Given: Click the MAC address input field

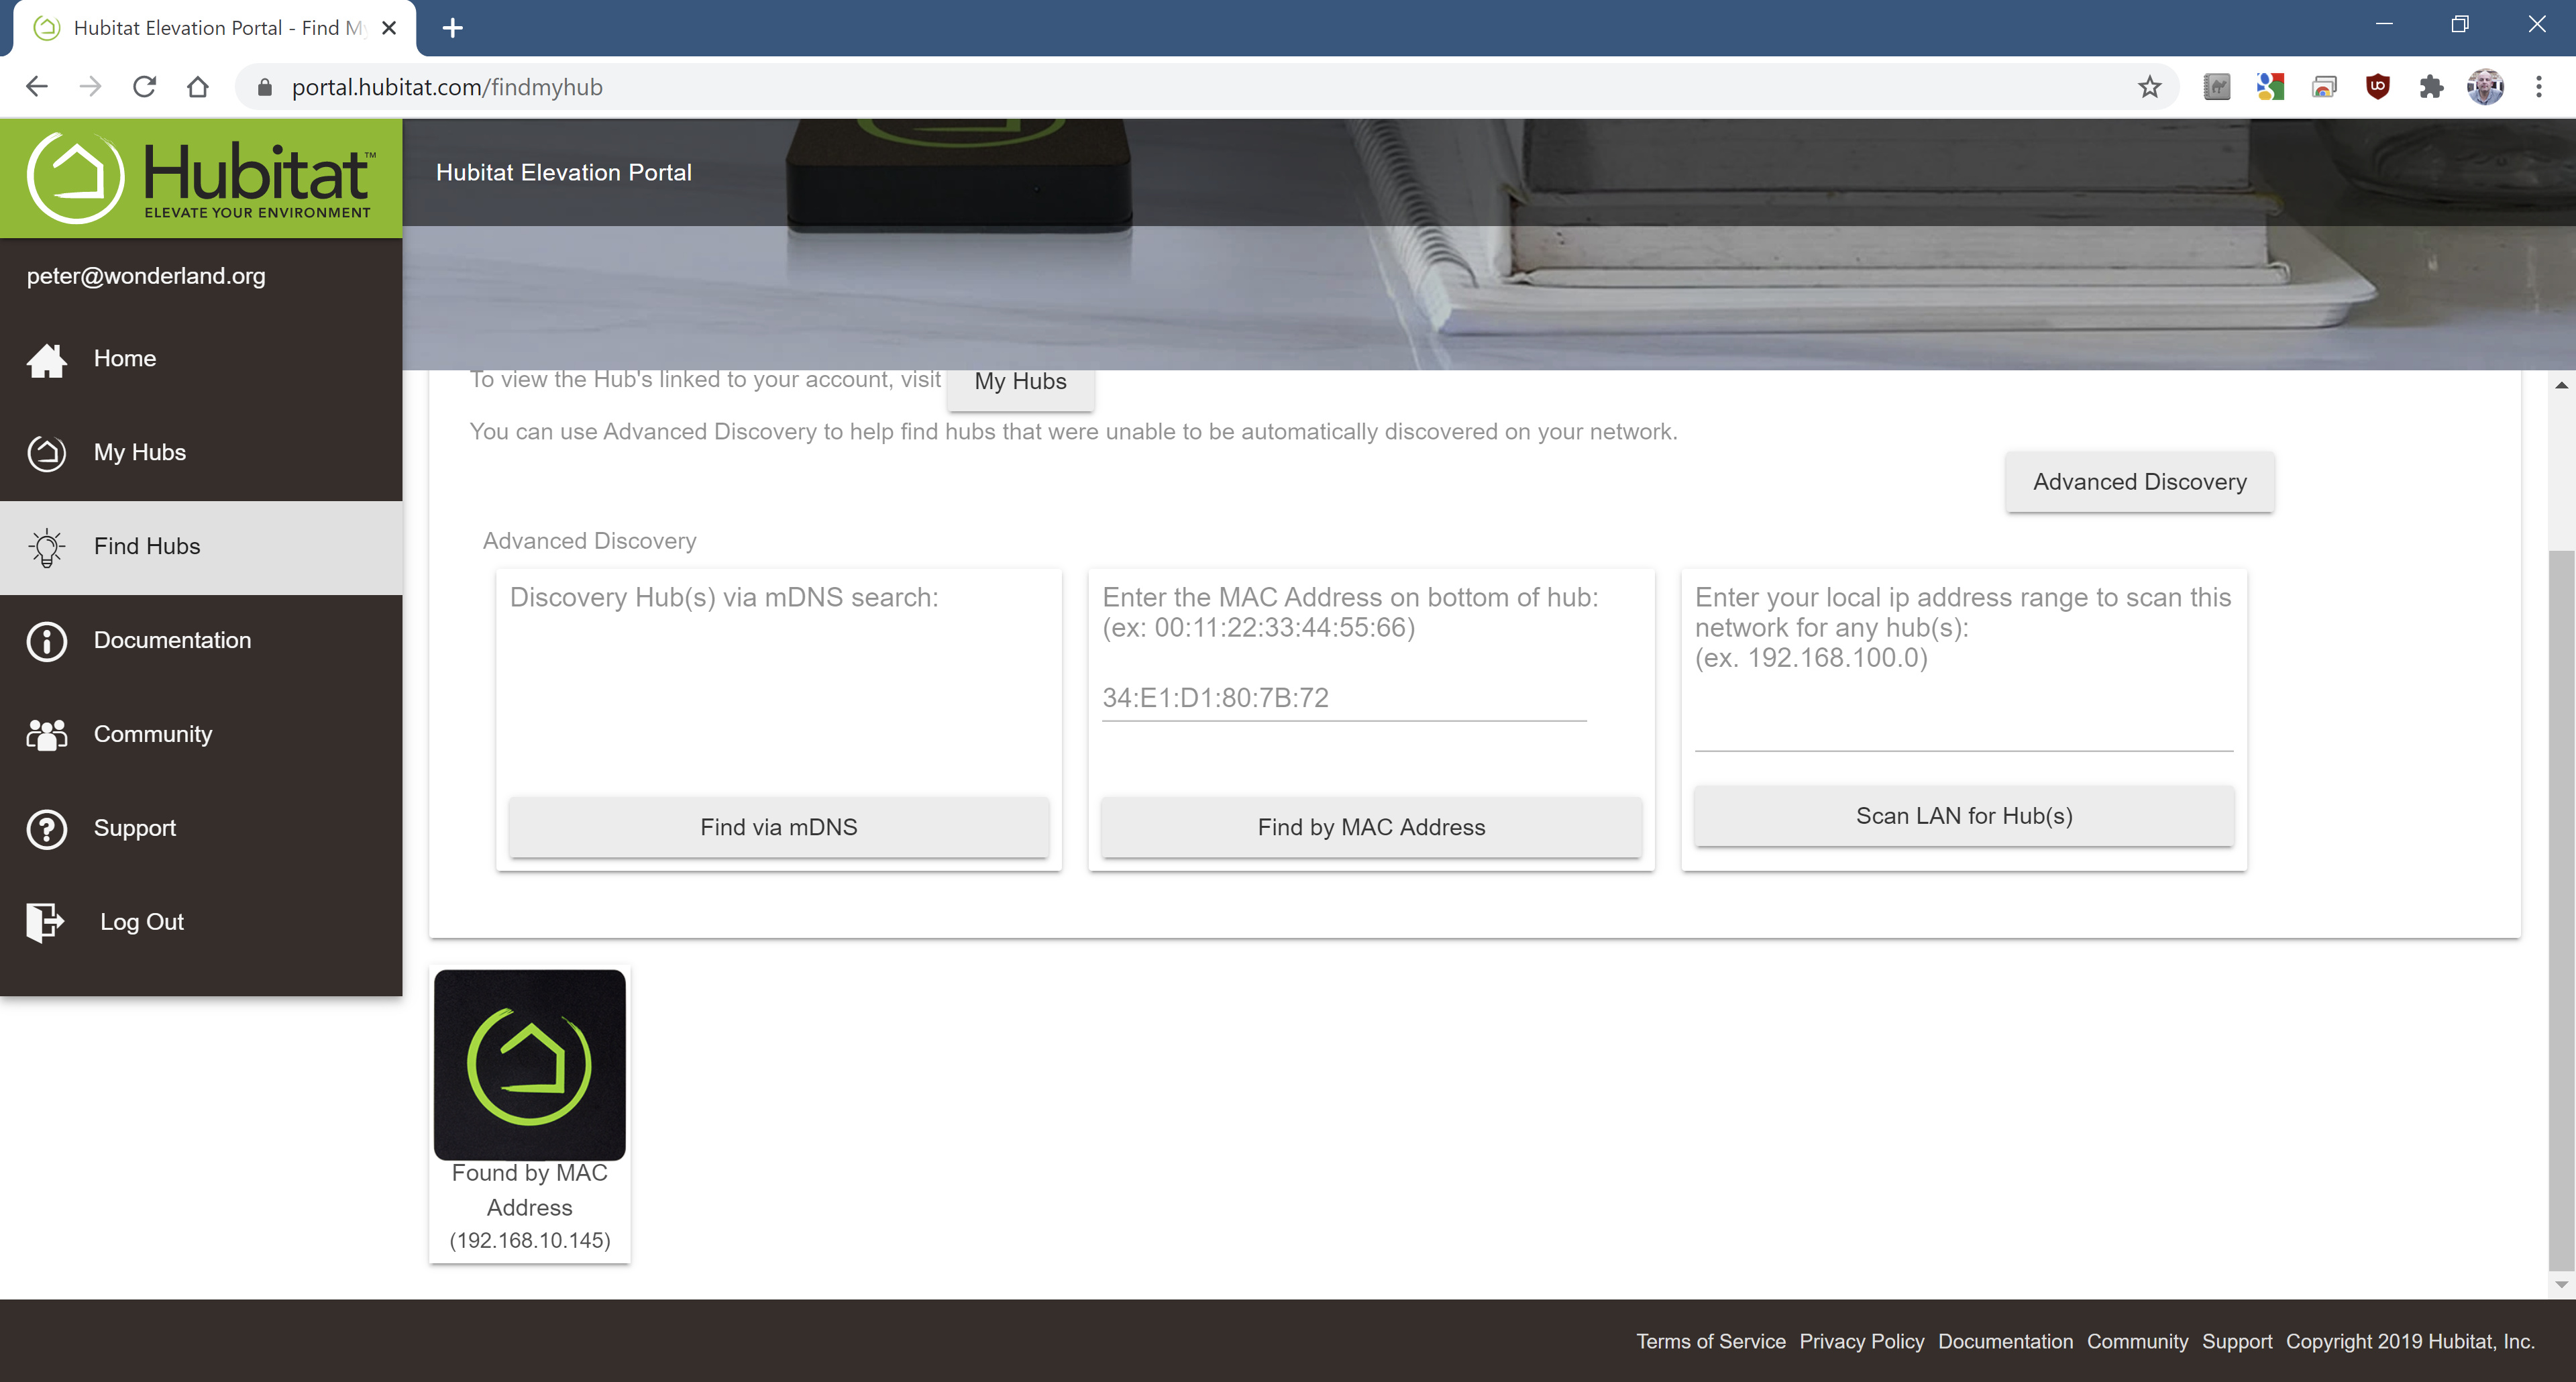Looking at the screenshot, I should coord(1343,698).
